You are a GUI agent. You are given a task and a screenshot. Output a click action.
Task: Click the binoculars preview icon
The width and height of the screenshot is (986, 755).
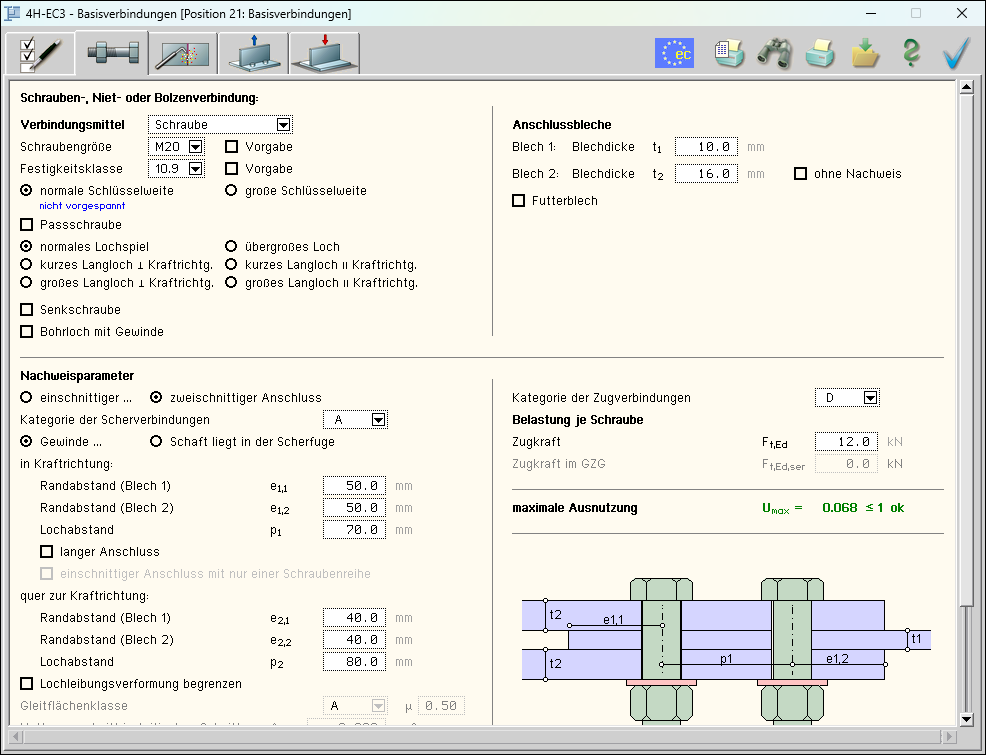774,53
